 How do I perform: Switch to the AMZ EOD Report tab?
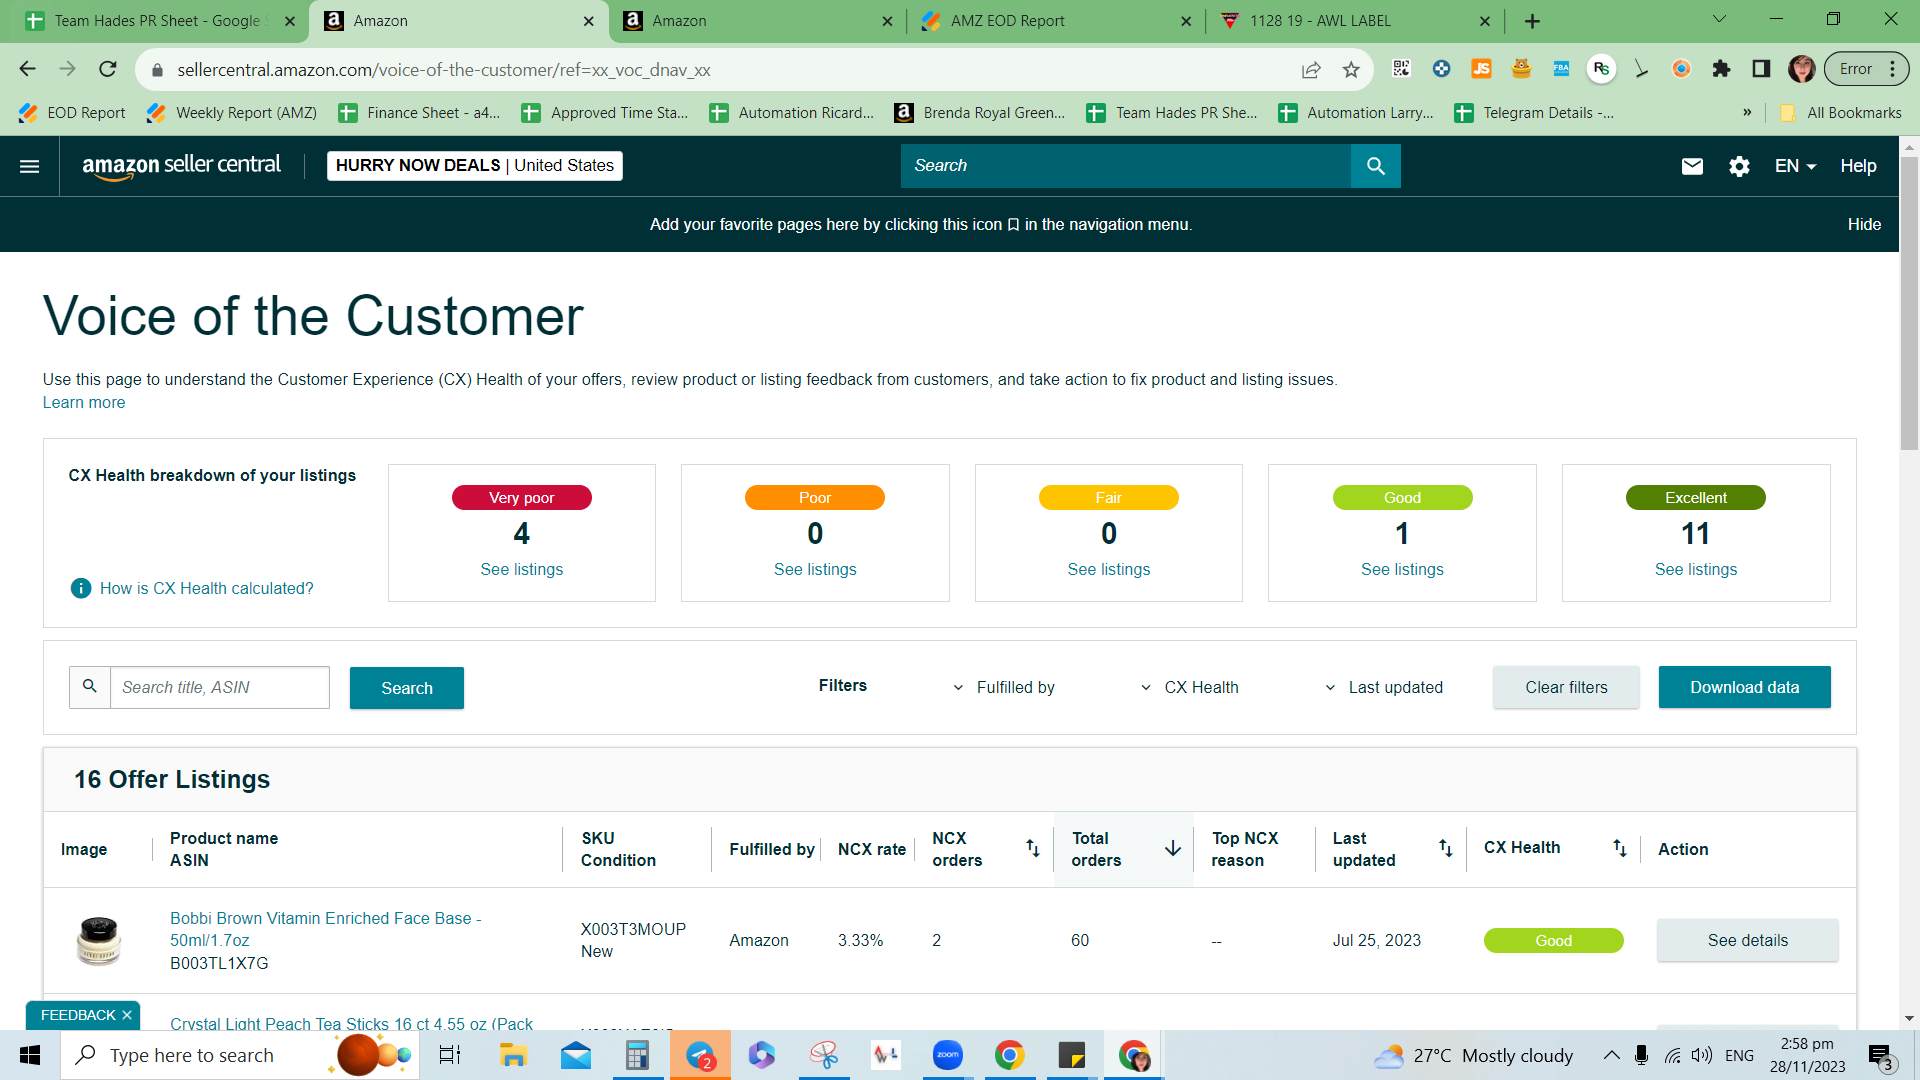click(x=1055, y=21)
